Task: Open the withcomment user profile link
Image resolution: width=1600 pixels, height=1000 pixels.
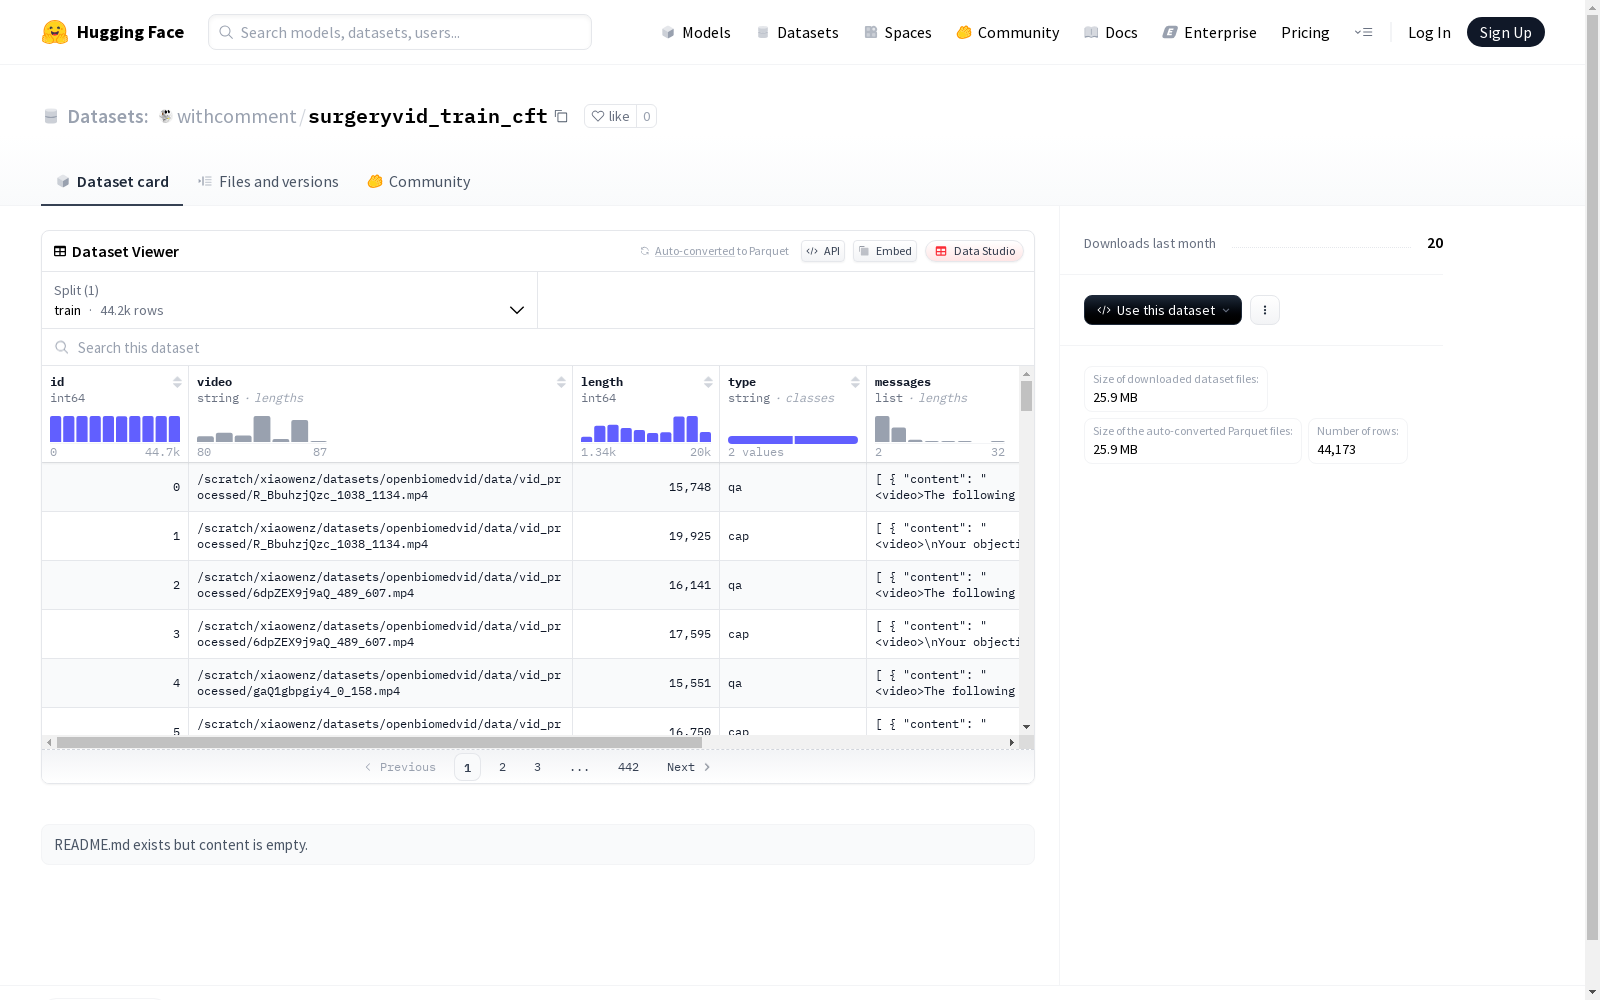Action: coord(237,116)
